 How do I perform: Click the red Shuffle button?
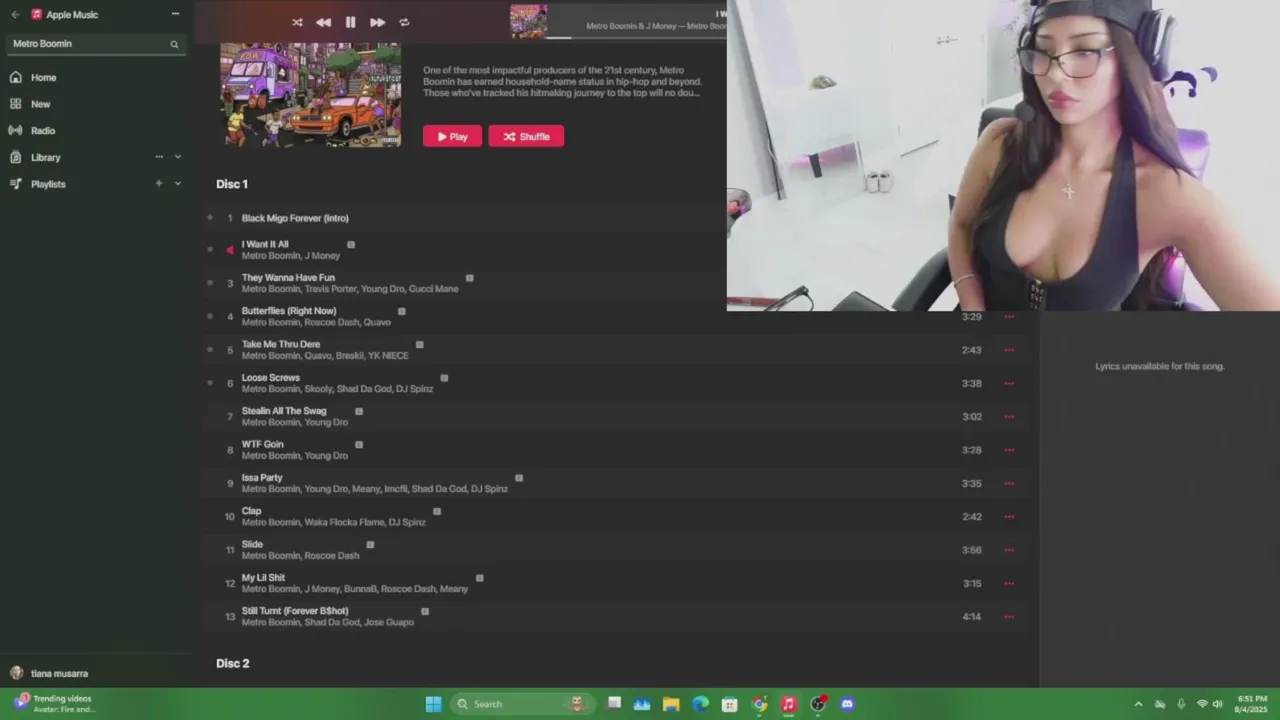tap(526, 137)
